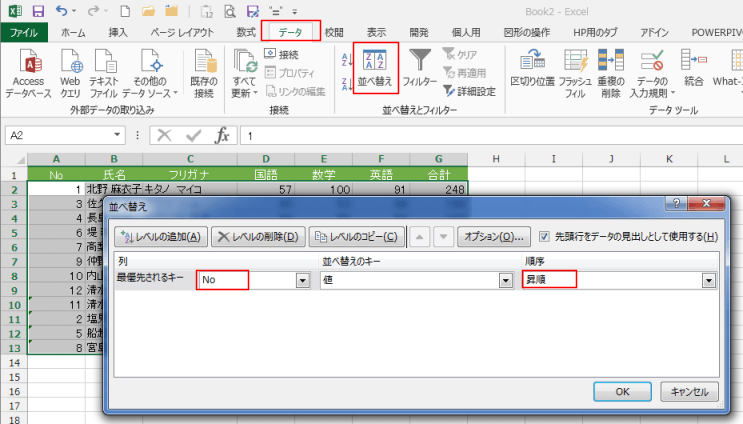Click the move level down arrow button
The image size is (743, 424).
(x=443, y=236)
